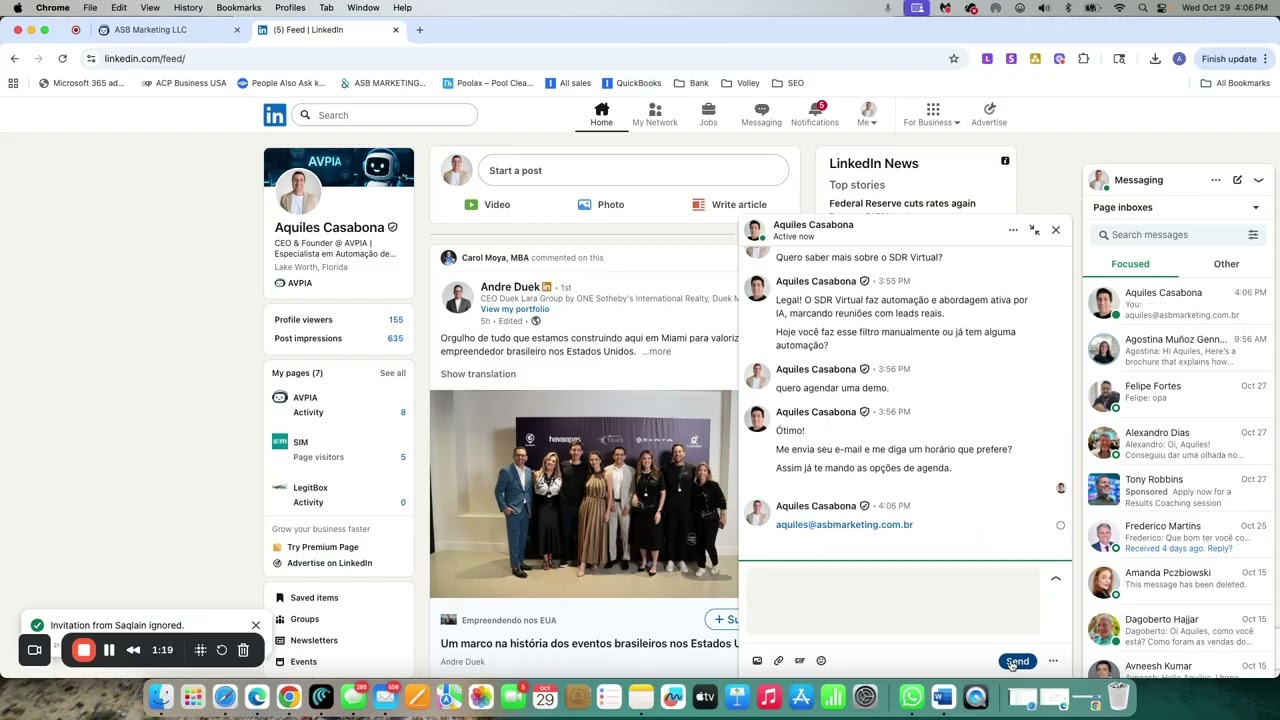Switch to the Other messages tab
The height and width of the screenshot is (720, 1280).
tap(1226, 264)
